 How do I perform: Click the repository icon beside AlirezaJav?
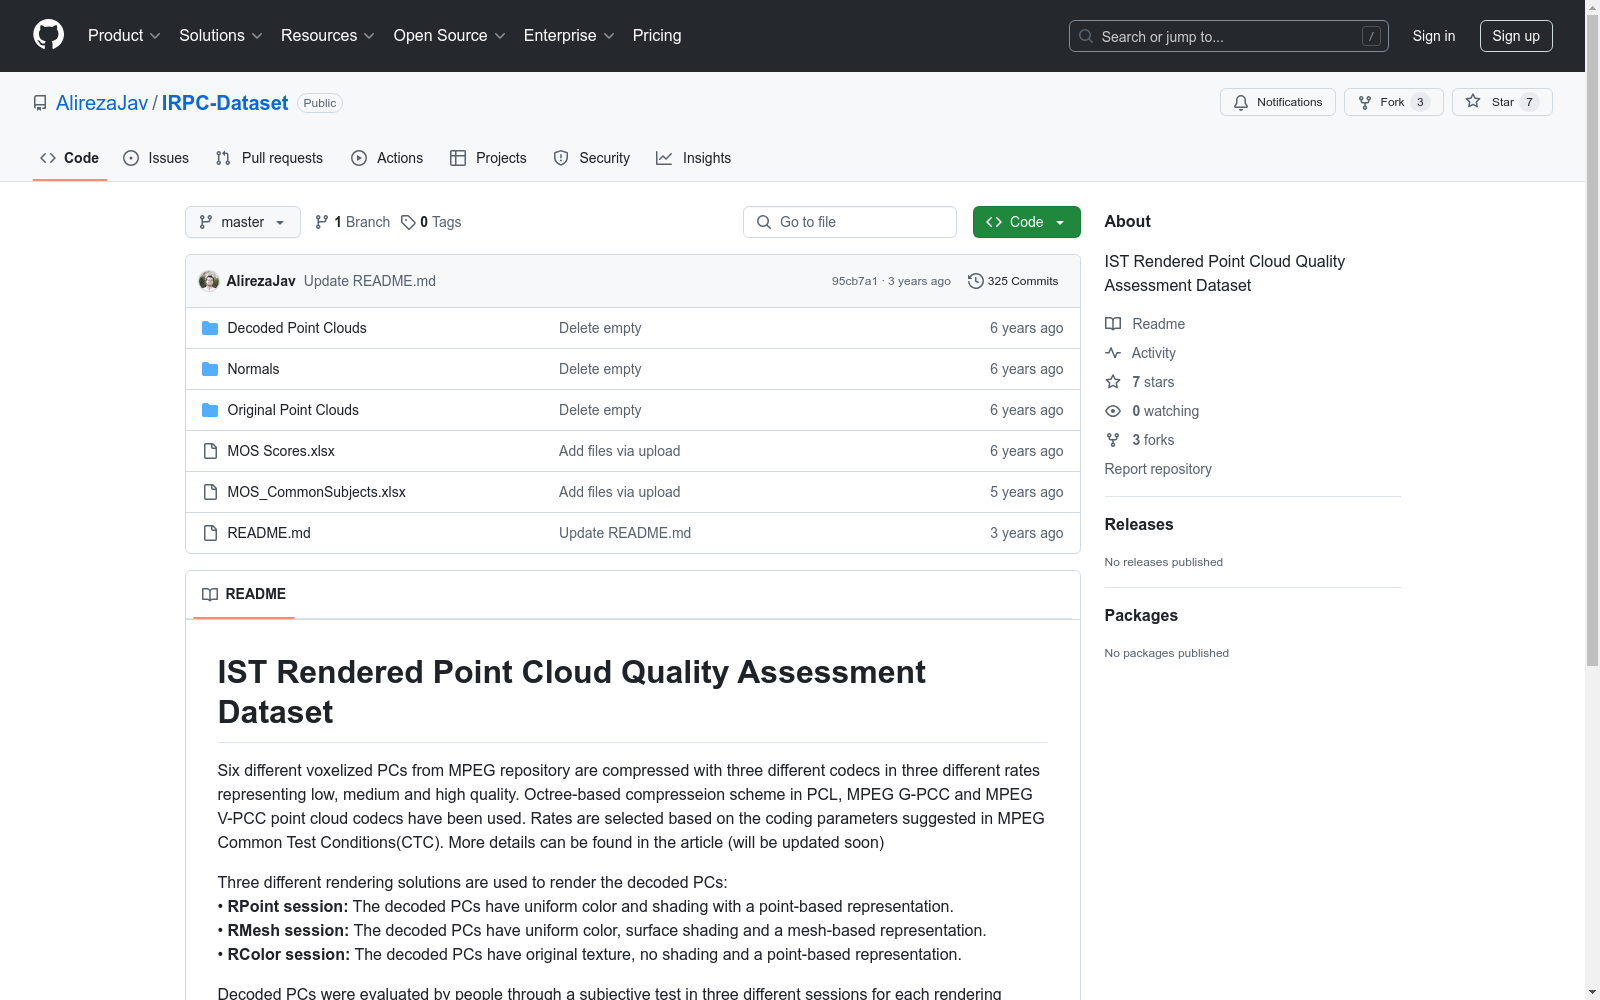(40, 103)
